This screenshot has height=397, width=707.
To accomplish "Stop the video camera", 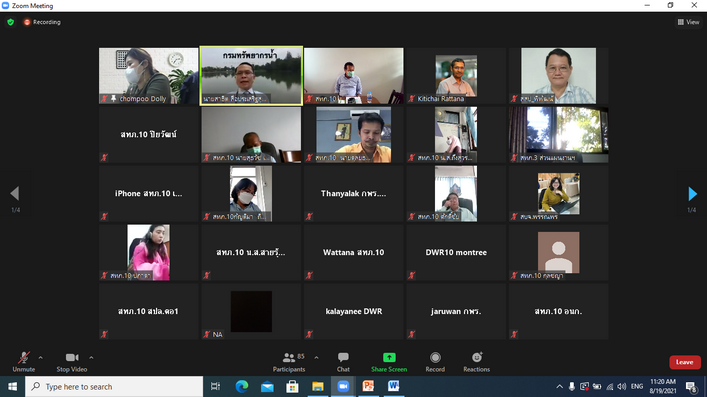I will tap(72, 362).
